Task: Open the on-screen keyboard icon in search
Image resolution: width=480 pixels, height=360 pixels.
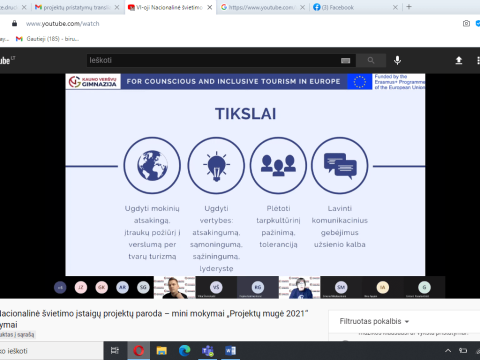Action: pos(346,60)
